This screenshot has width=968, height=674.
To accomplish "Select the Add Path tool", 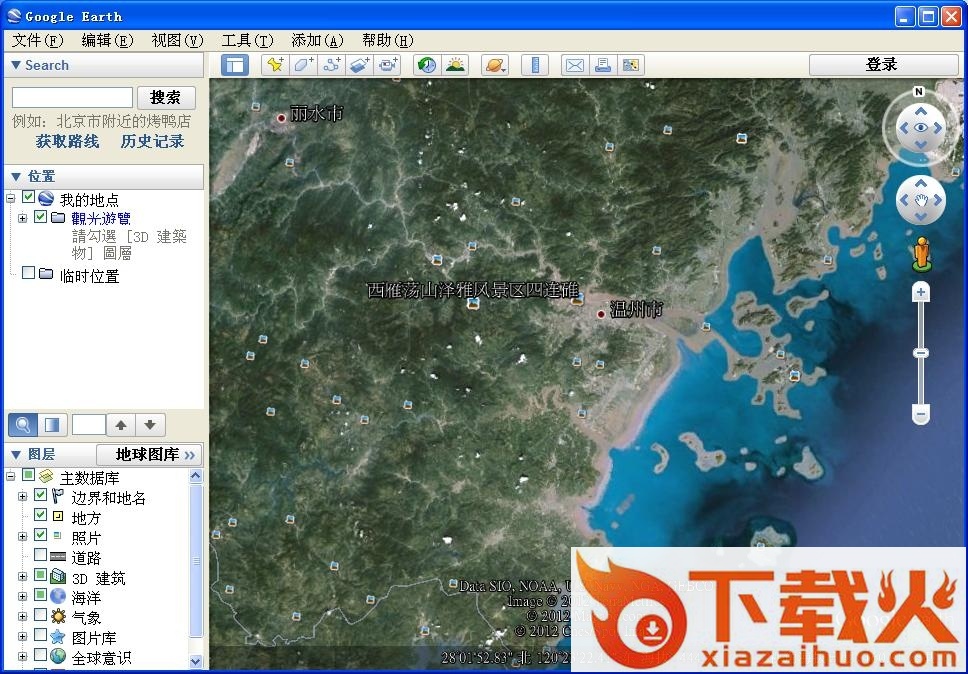I will pos(332,65).
